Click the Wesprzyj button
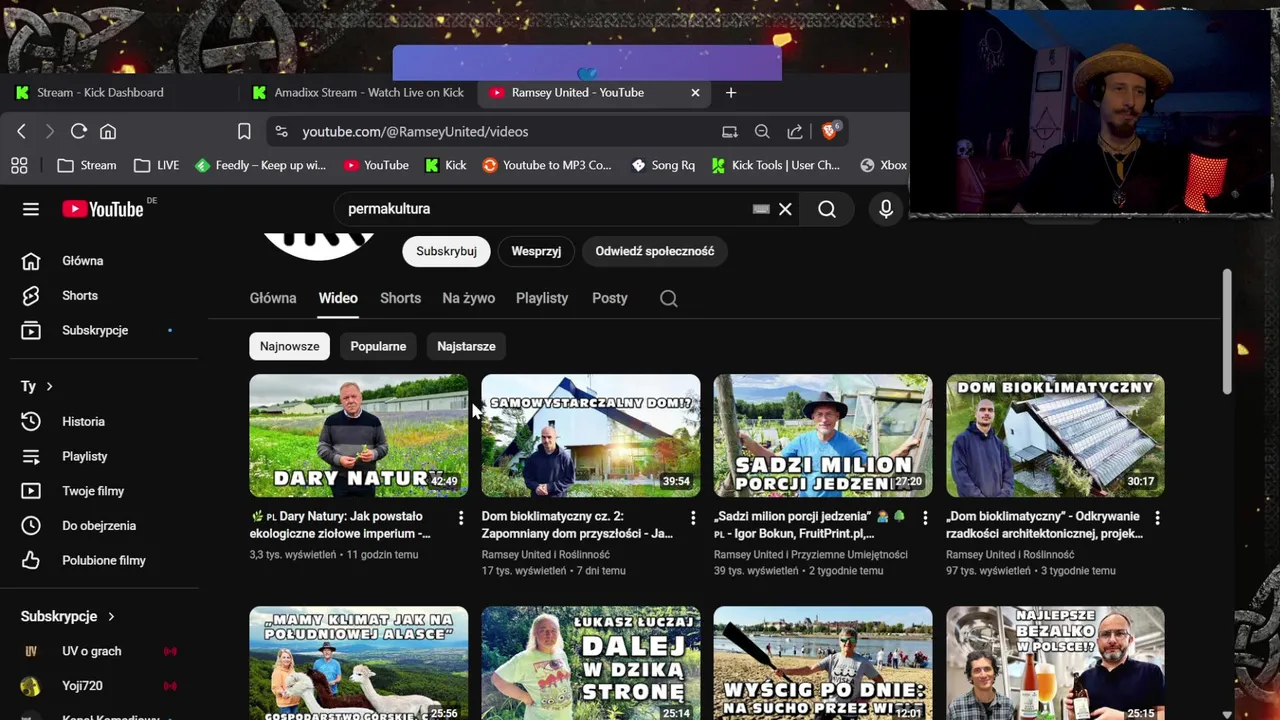The image size is (1280, 720). [x=536, y=251]
